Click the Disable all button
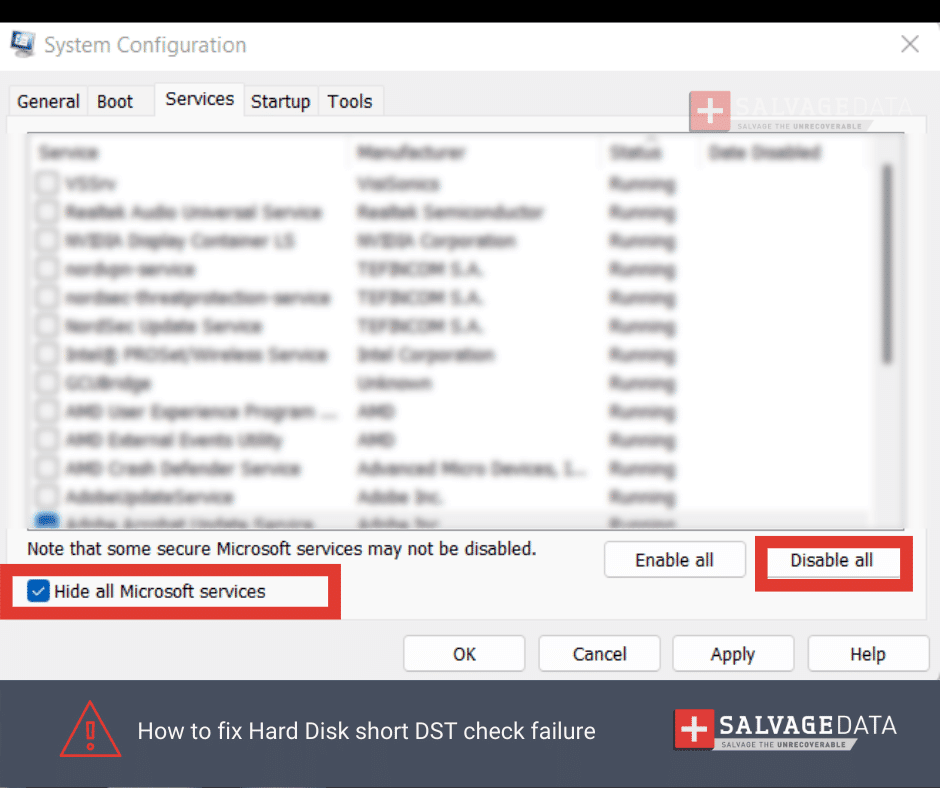Screen dimensions: 940x788 tap(833, 563)
